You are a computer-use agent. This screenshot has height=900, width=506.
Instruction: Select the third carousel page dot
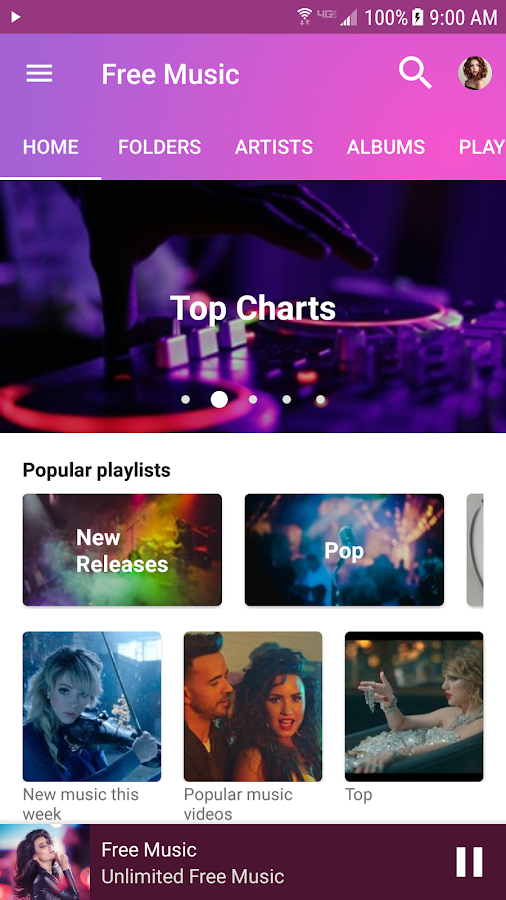coord(253,399)
